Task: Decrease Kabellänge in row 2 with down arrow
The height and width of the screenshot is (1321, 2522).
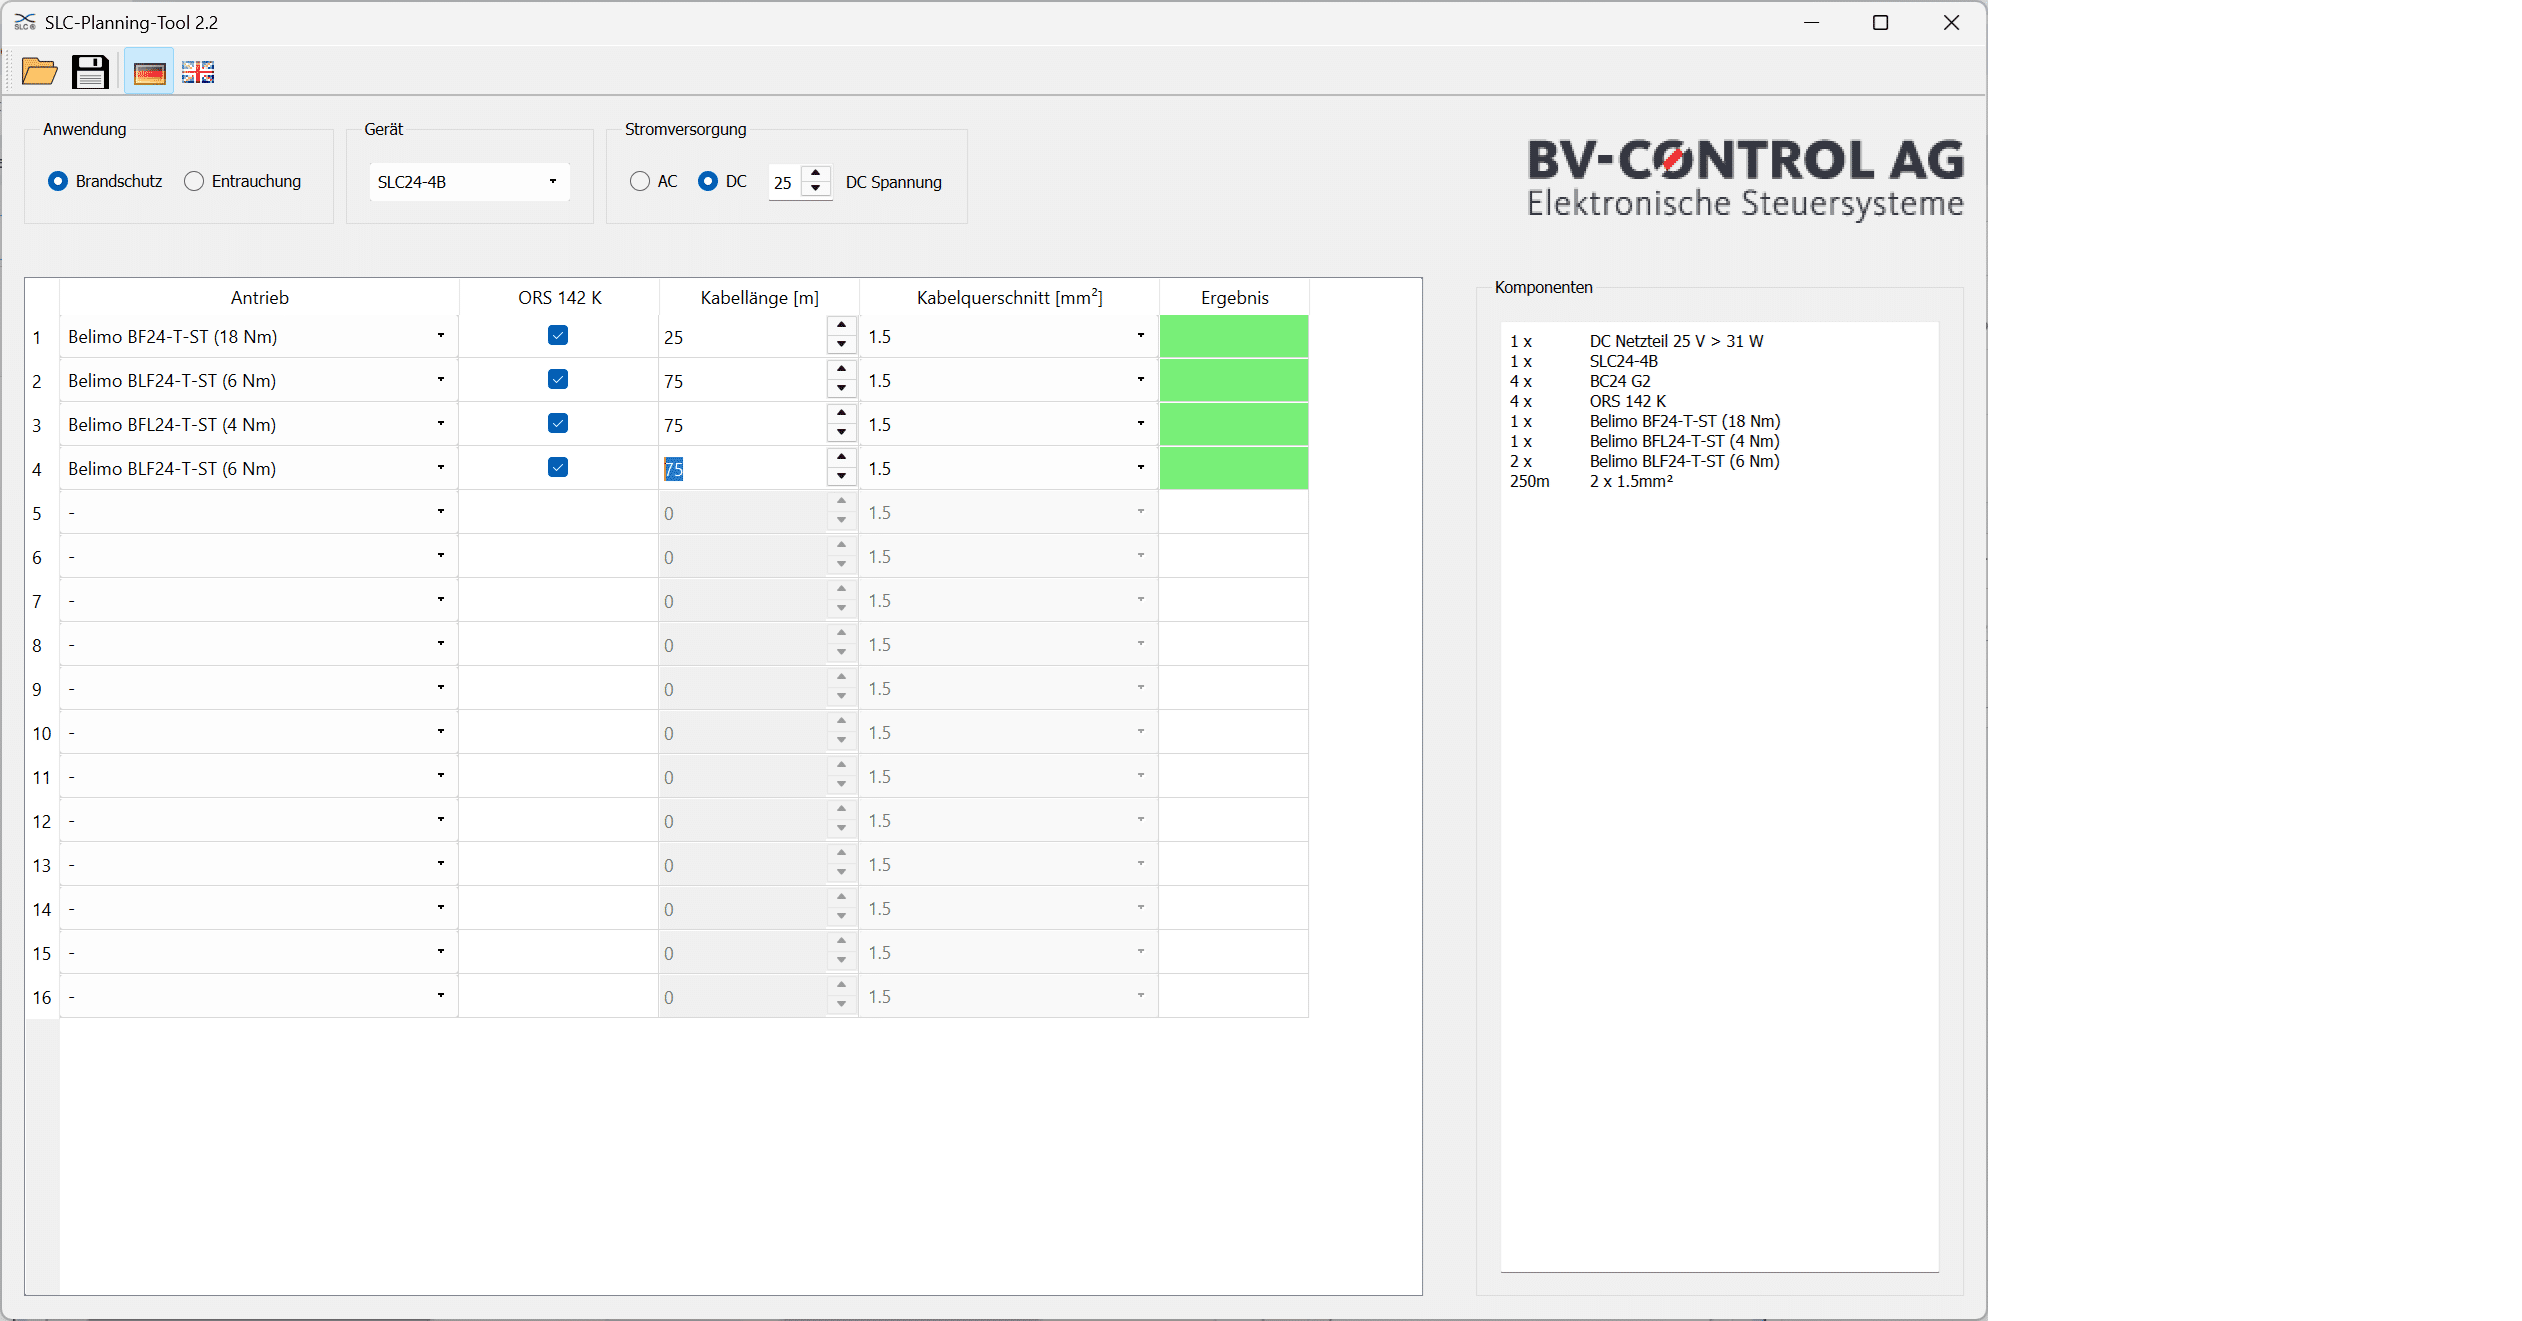Action: coord(842,389)
